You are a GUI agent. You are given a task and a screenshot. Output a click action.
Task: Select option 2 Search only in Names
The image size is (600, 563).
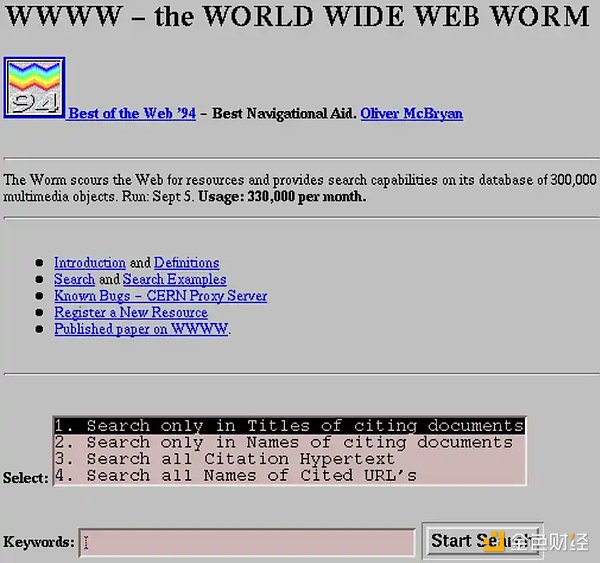pos(289,442)
